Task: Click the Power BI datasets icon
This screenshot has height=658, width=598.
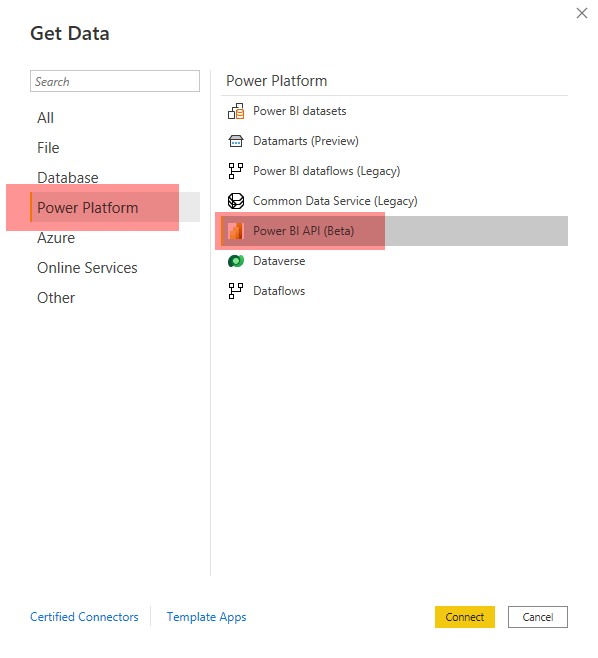Action: point(236,111)
